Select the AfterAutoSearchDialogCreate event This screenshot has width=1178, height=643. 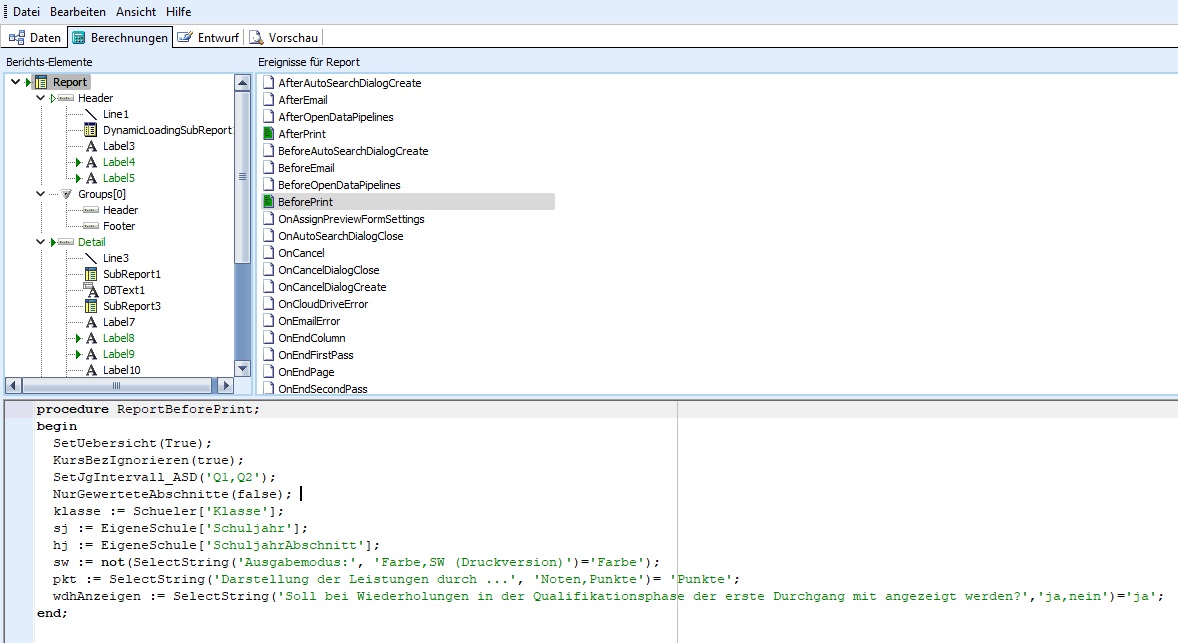point(349,83)
